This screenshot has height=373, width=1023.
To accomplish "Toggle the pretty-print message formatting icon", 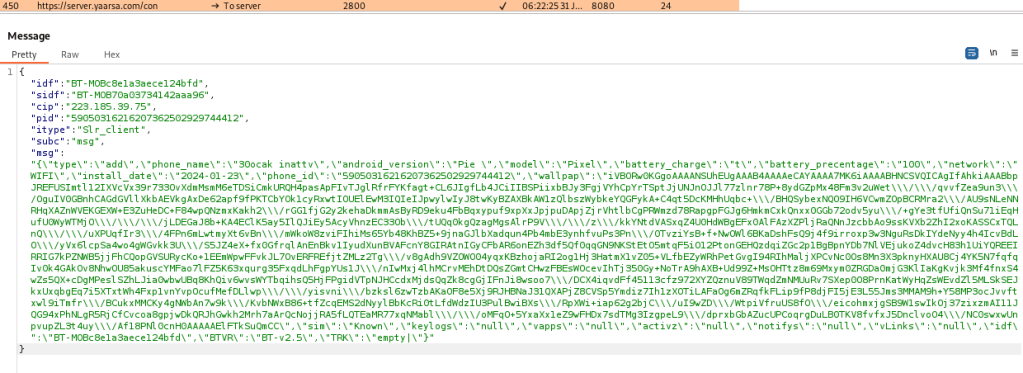I will tap(972, 53).
